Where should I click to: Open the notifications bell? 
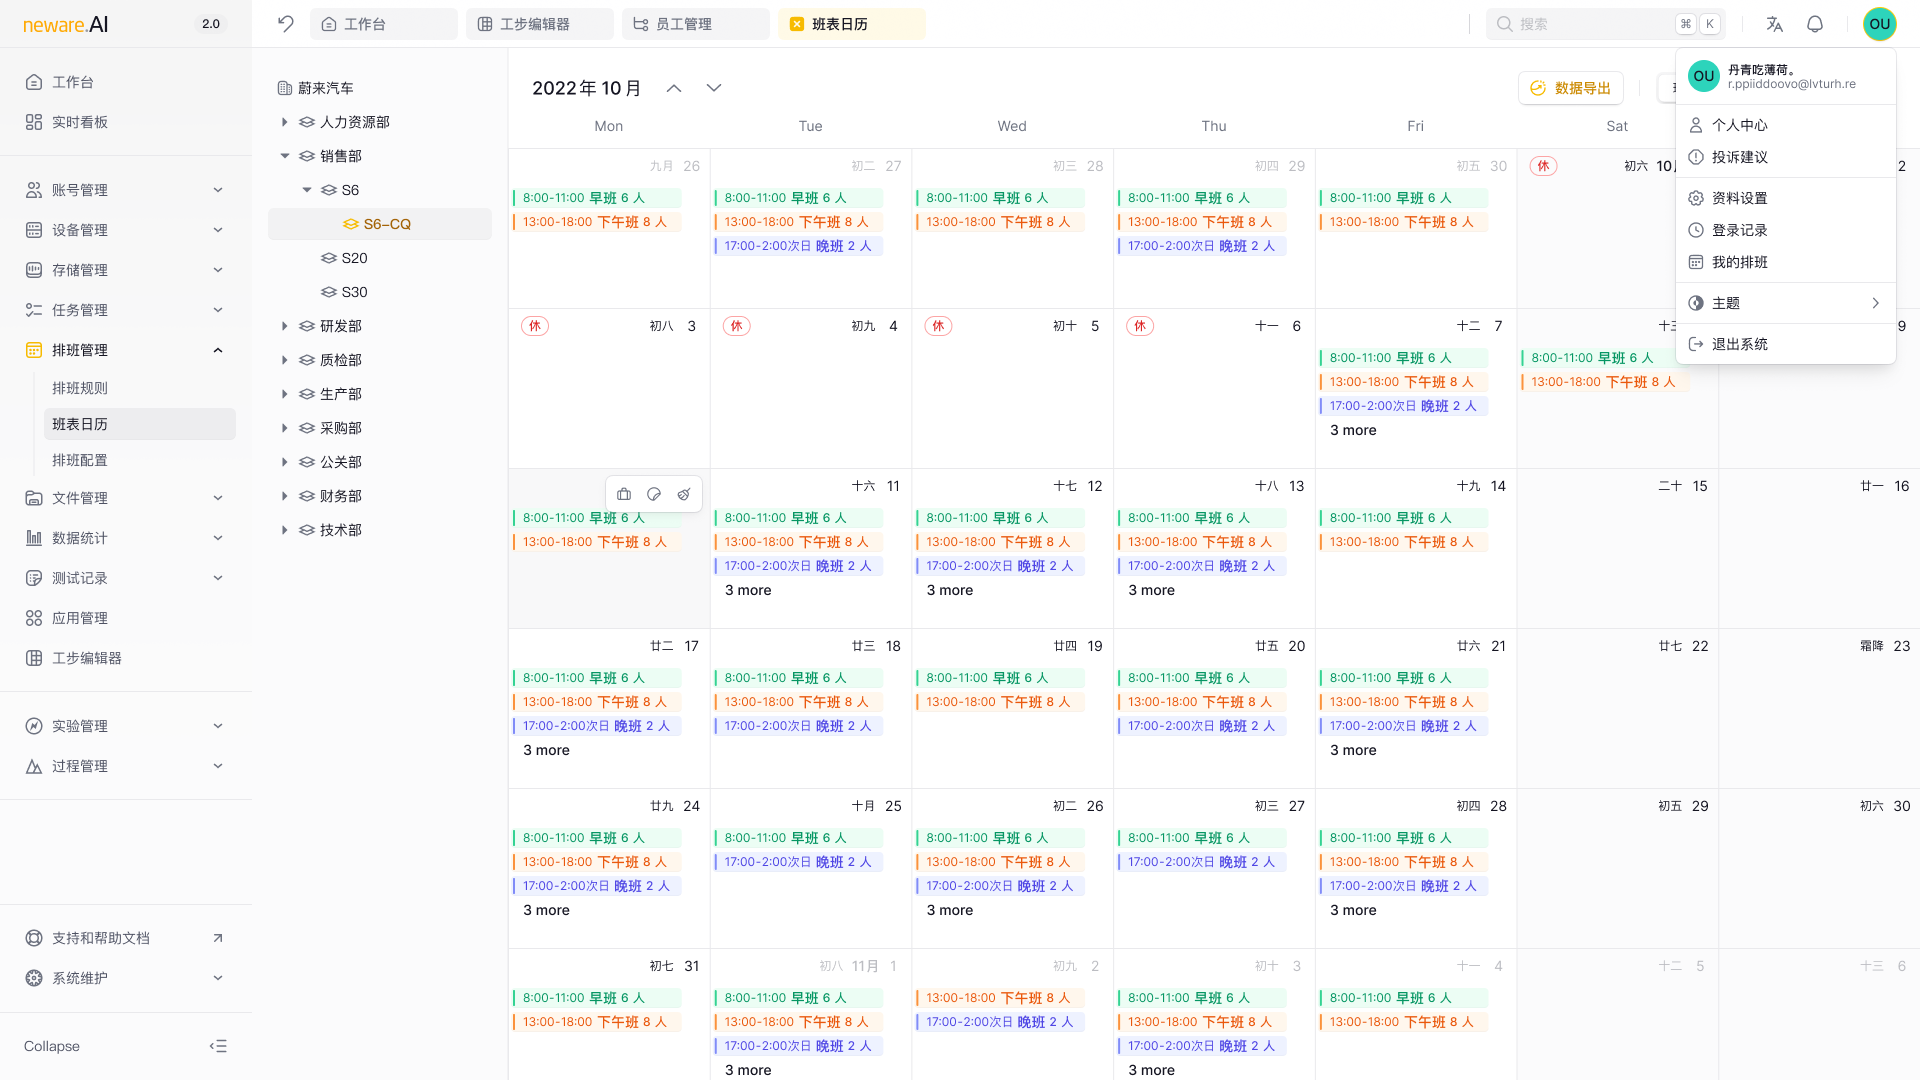pos(1815,24)
